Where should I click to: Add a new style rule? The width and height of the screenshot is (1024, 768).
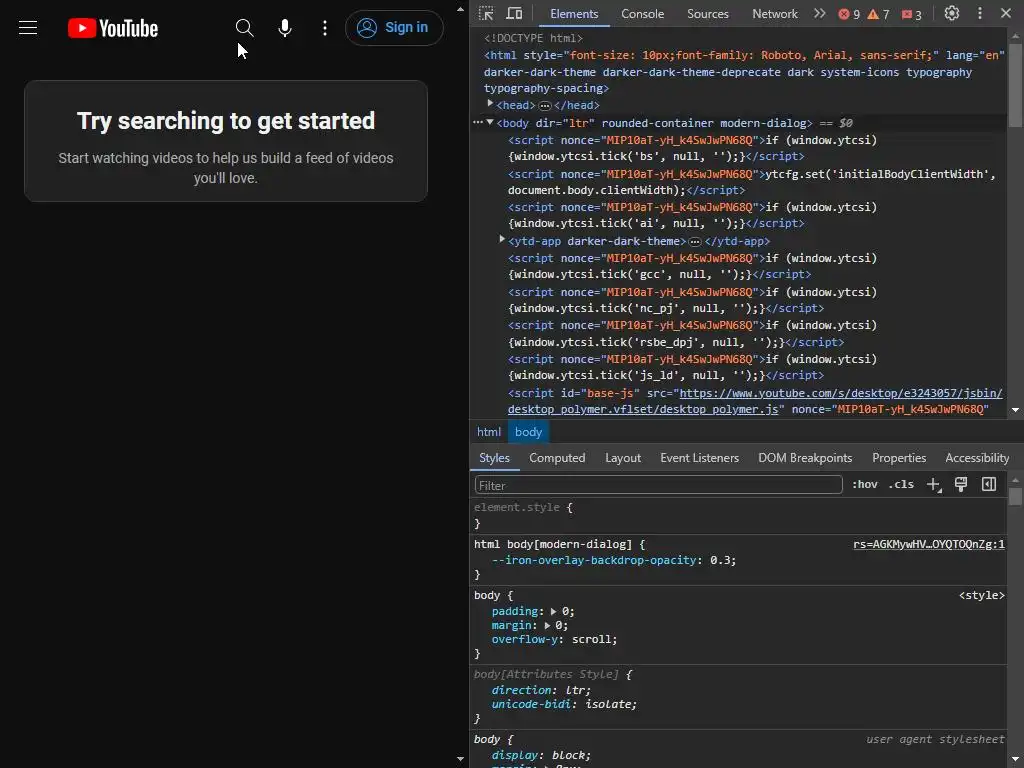tap(934, 485)
